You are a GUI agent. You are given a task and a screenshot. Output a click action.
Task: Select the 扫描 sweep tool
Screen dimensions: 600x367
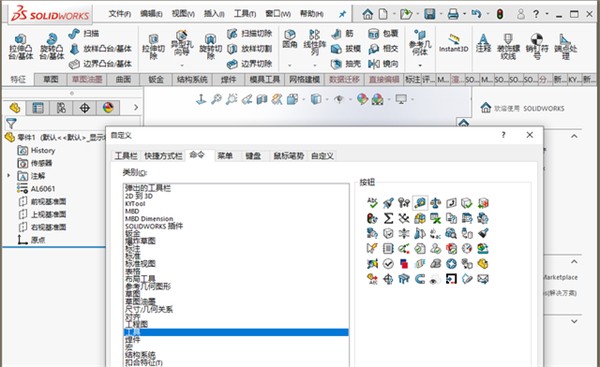[84, 34]
